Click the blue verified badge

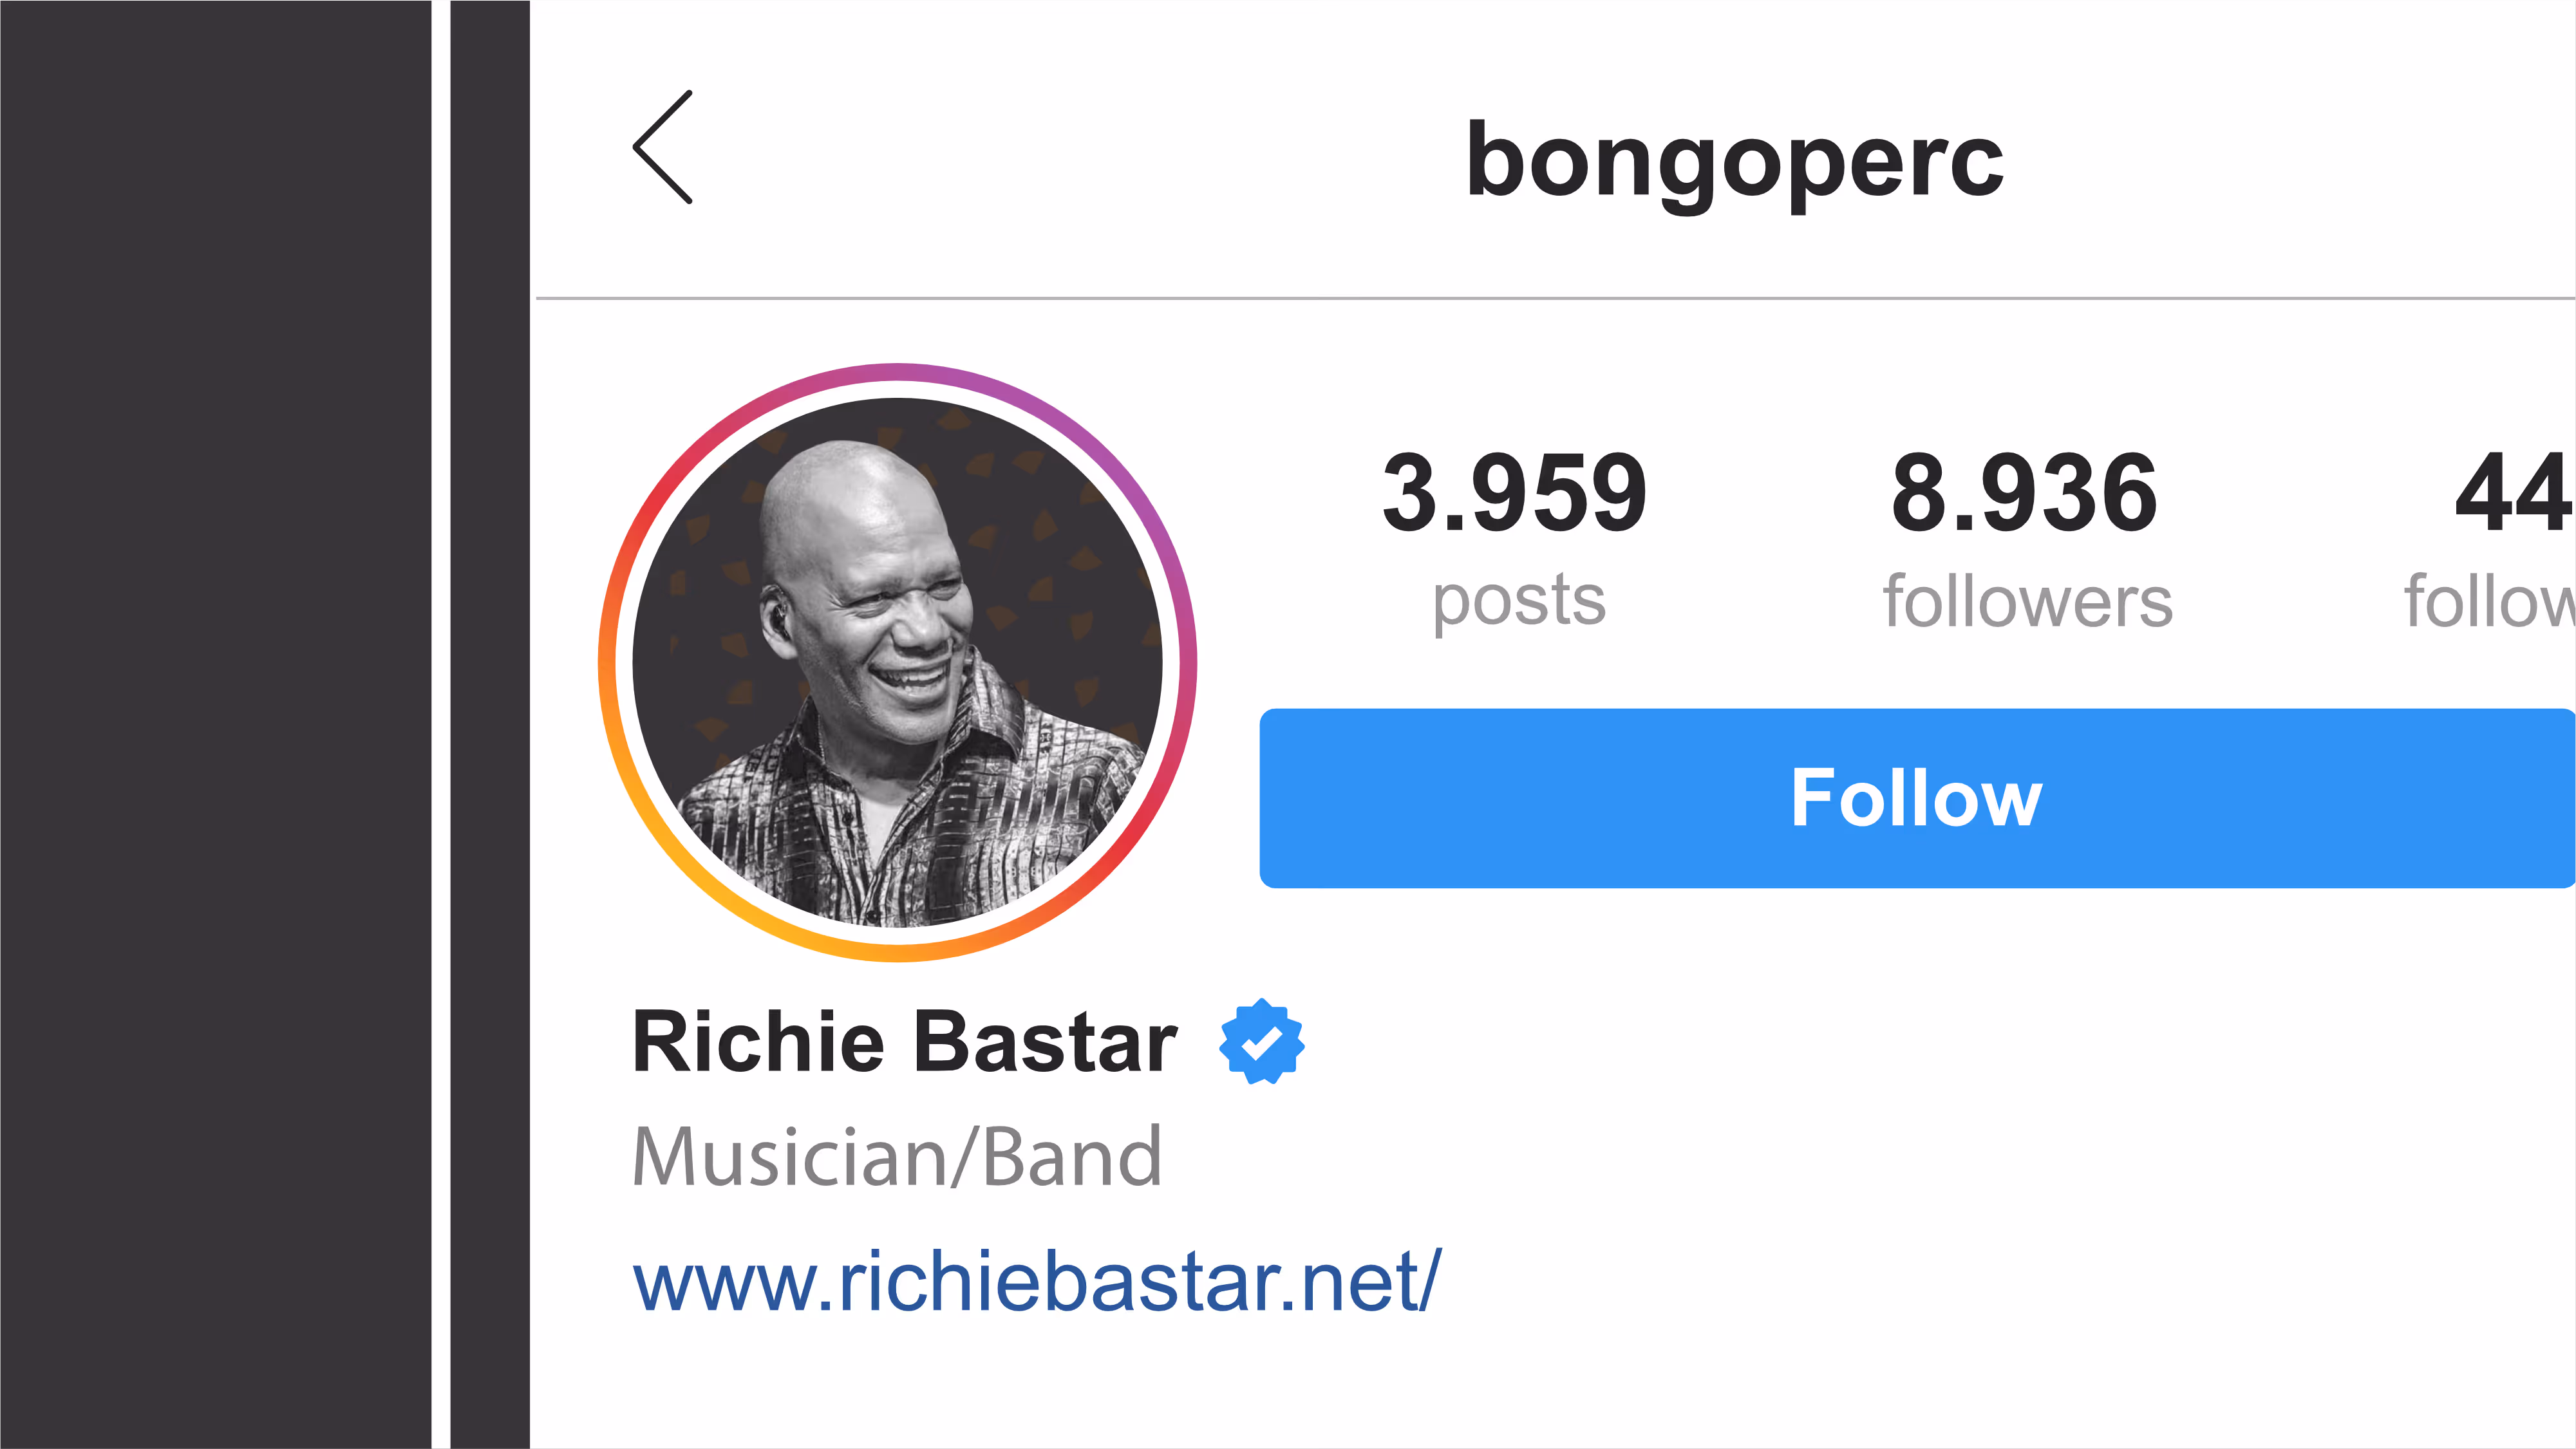(1261, 1041)
